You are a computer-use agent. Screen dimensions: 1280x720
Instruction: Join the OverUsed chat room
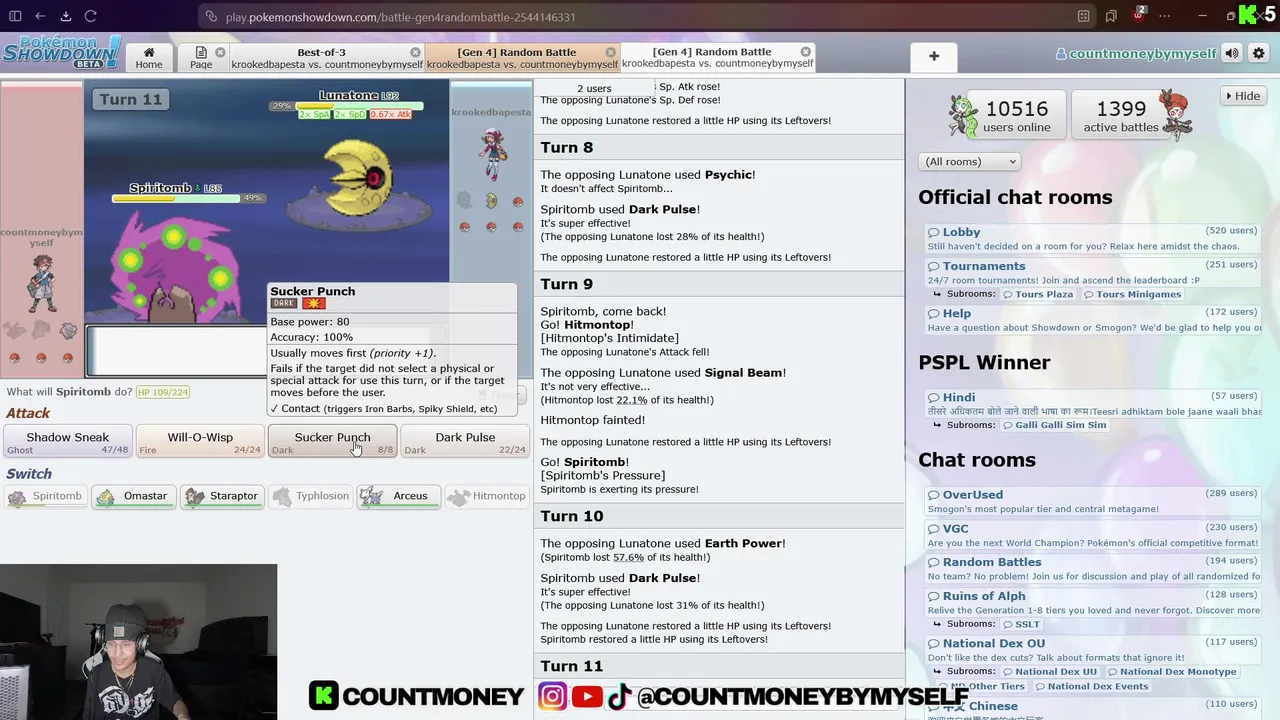point(1093,501)
